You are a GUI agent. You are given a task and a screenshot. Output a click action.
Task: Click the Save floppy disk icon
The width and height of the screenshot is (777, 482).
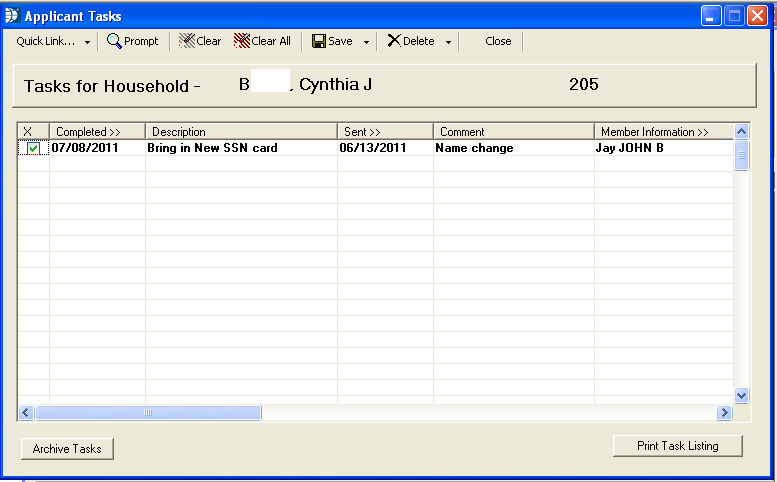pos(318,41)
